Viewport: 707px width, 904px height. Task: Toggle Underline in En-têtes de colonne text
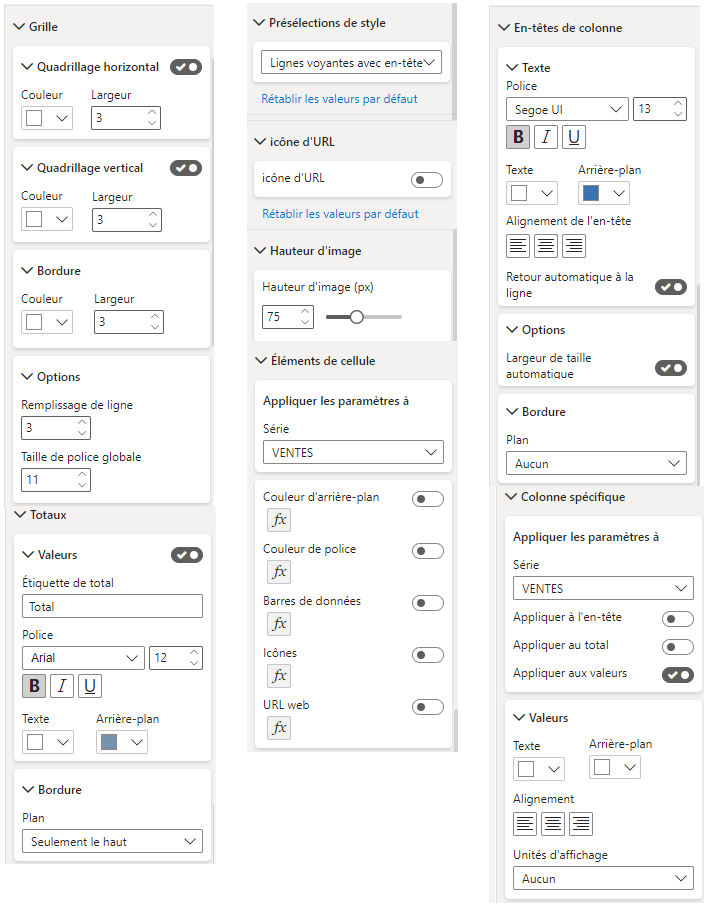574,137
